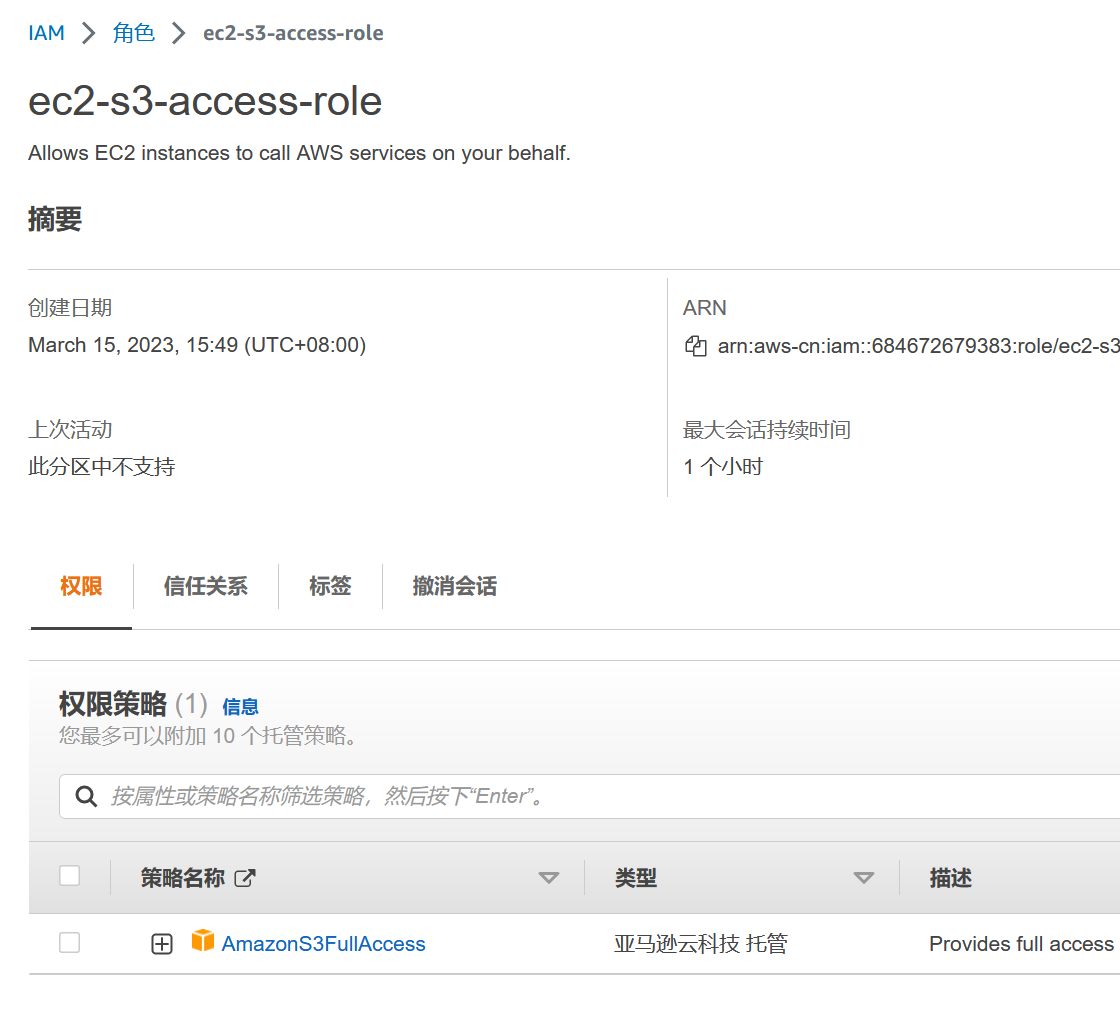Open the 撤消会话 tab

click(454, 586)
